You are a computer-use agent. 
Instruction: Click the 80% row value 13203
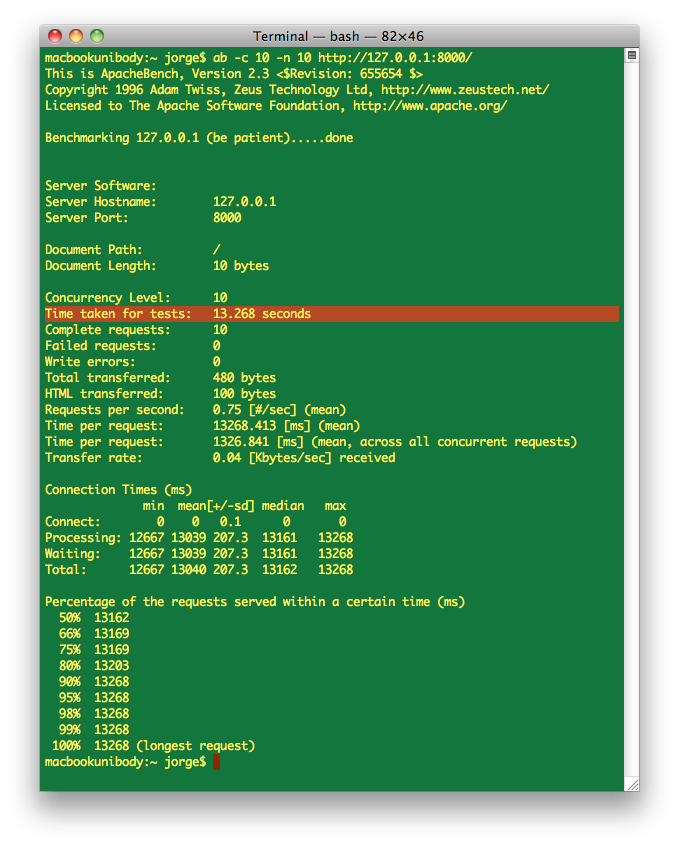click(x=112, y=666)
